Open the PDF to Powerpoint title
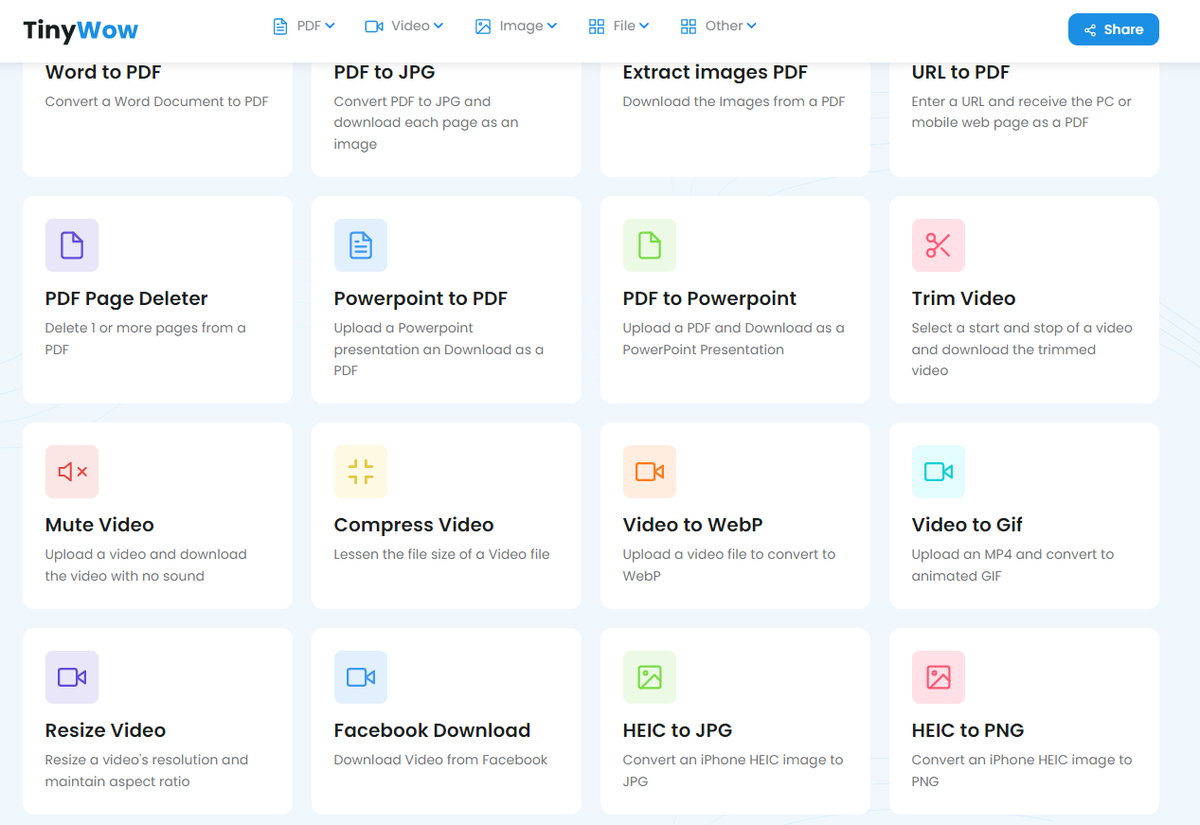Viewport: 1200px width, 825px height. tap(710, 298)
